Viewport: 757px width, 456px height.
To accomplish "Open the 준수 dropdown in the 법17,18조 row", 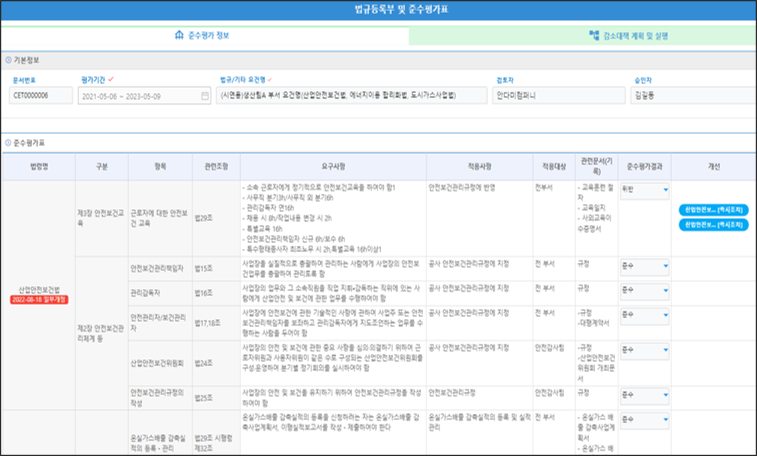I will tap(645, 315).
